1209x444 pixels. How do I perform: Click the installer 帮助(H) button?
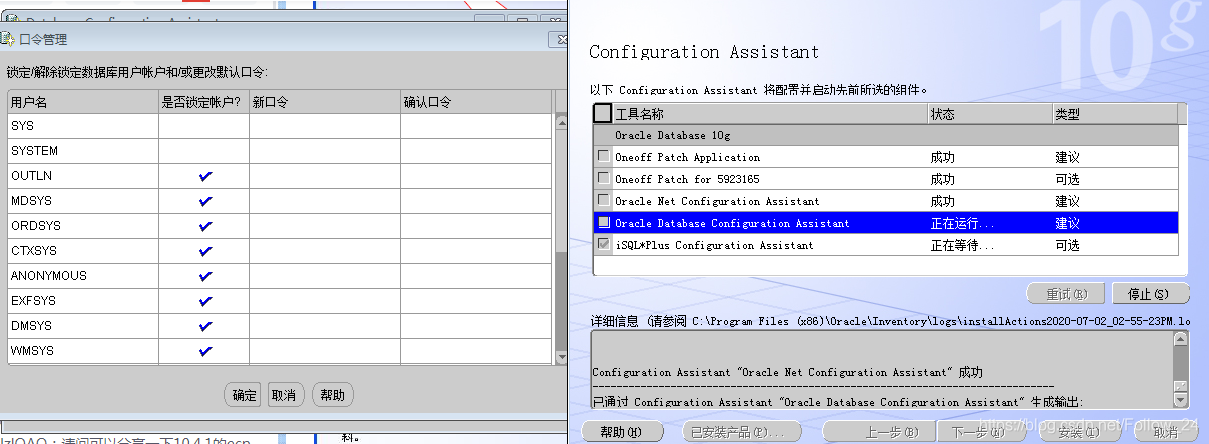tap(620, 432)
